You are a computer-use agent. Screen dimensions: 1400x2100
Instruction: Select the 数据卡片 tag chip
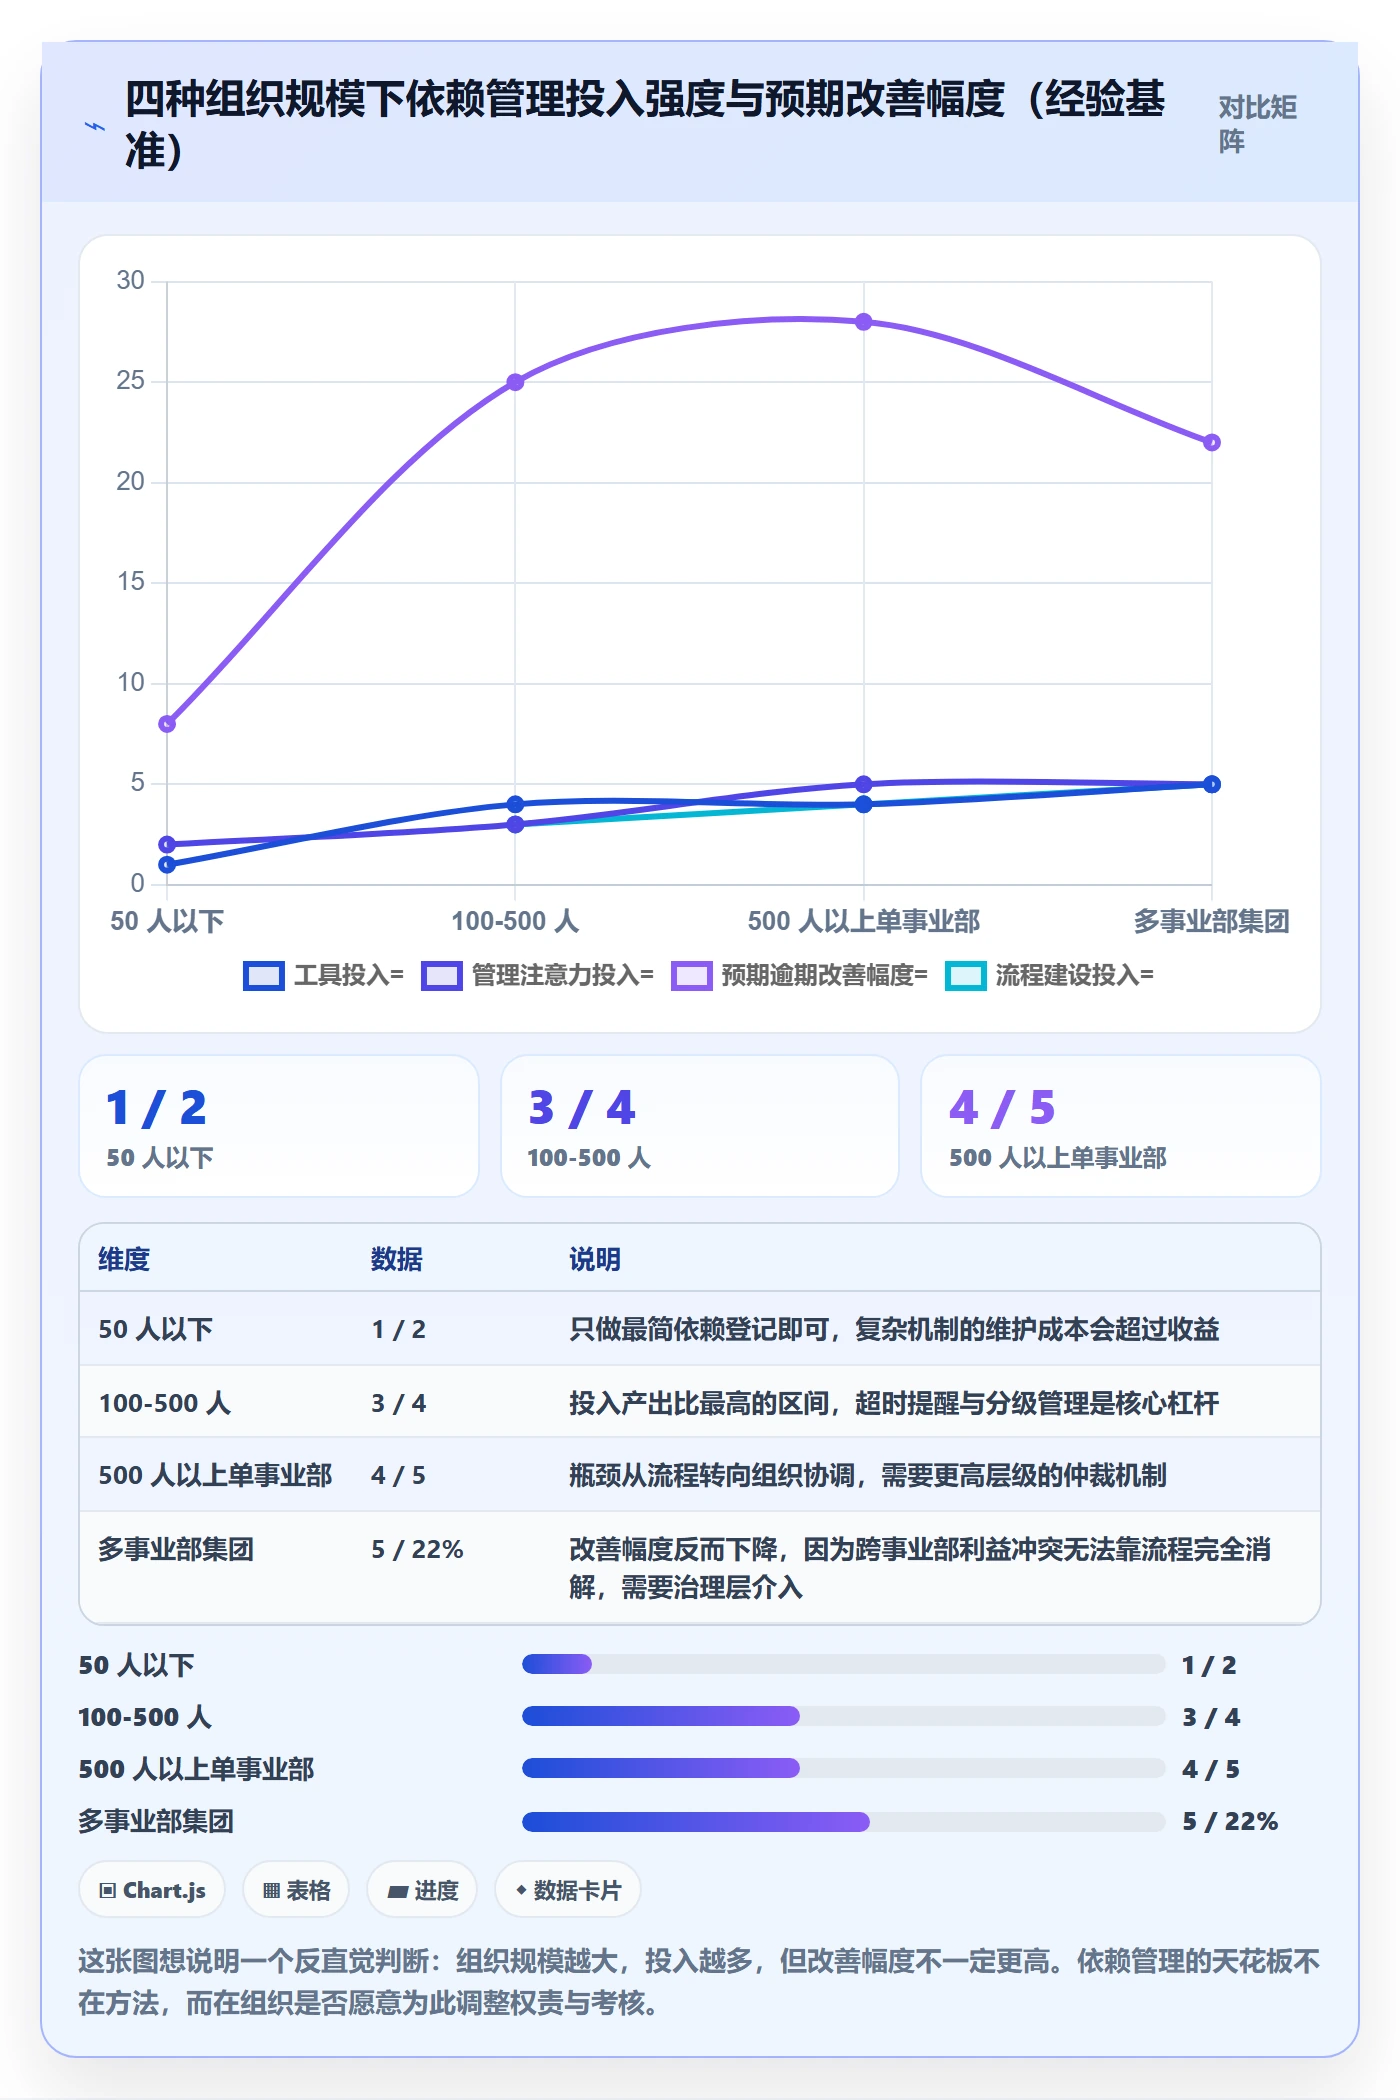[x=568, y=1890]
